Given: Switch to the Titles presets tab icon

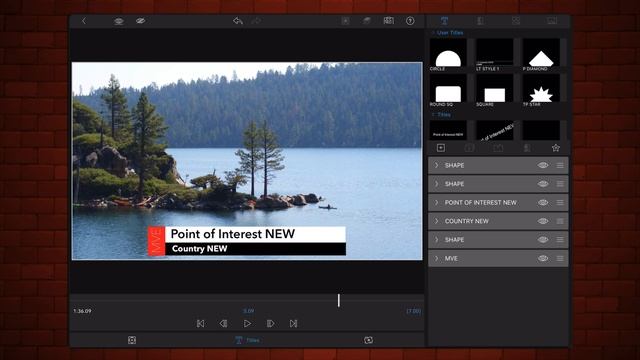Looking at the screenshot, I should click(x=444, y=21).
